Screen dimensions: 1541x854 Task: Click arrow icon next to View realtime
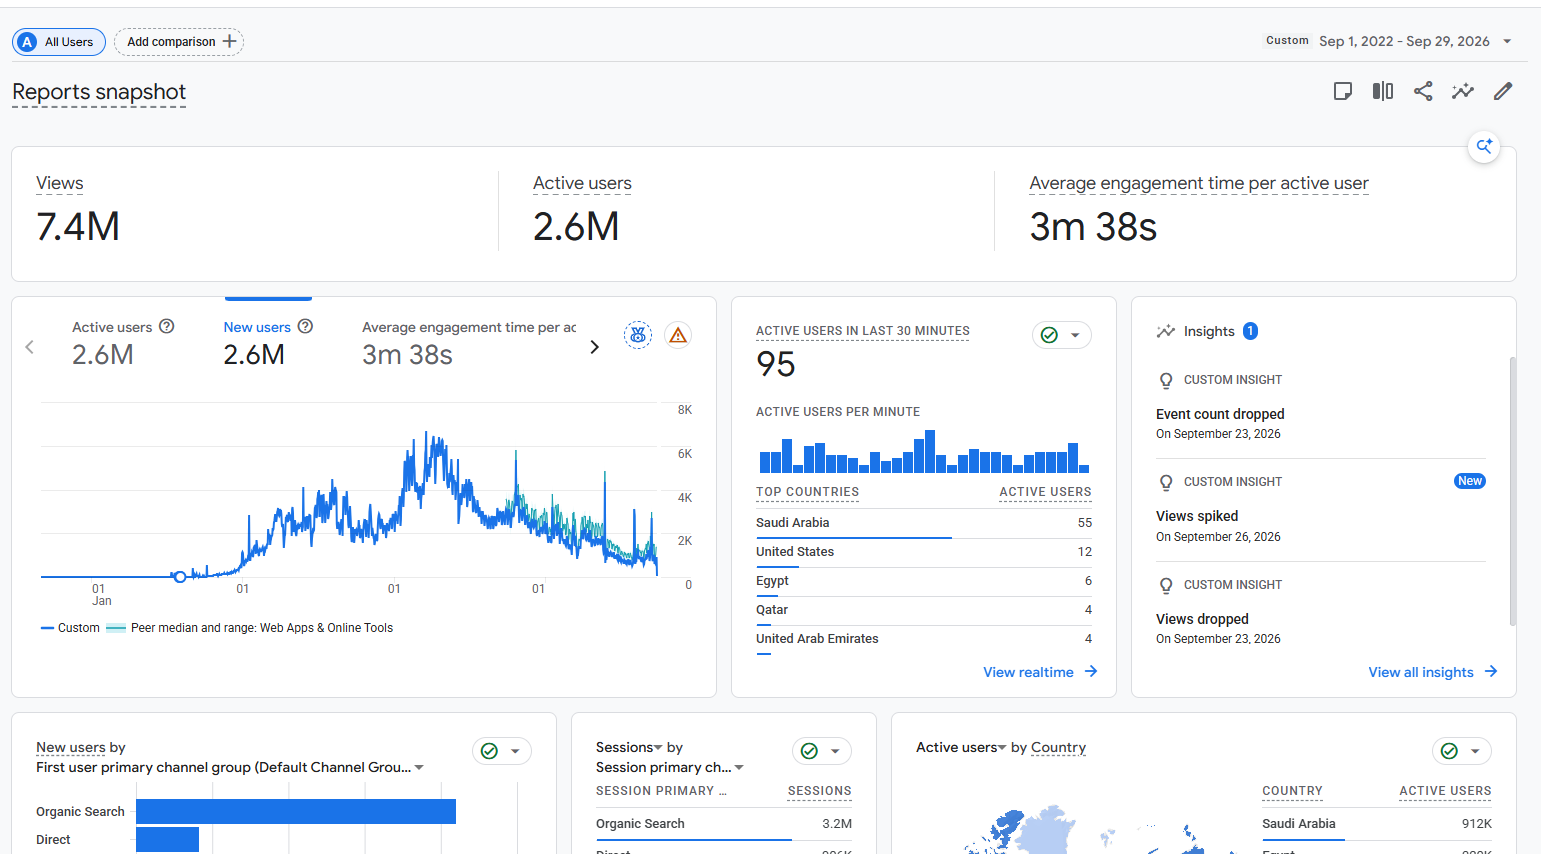(1091, 671)
